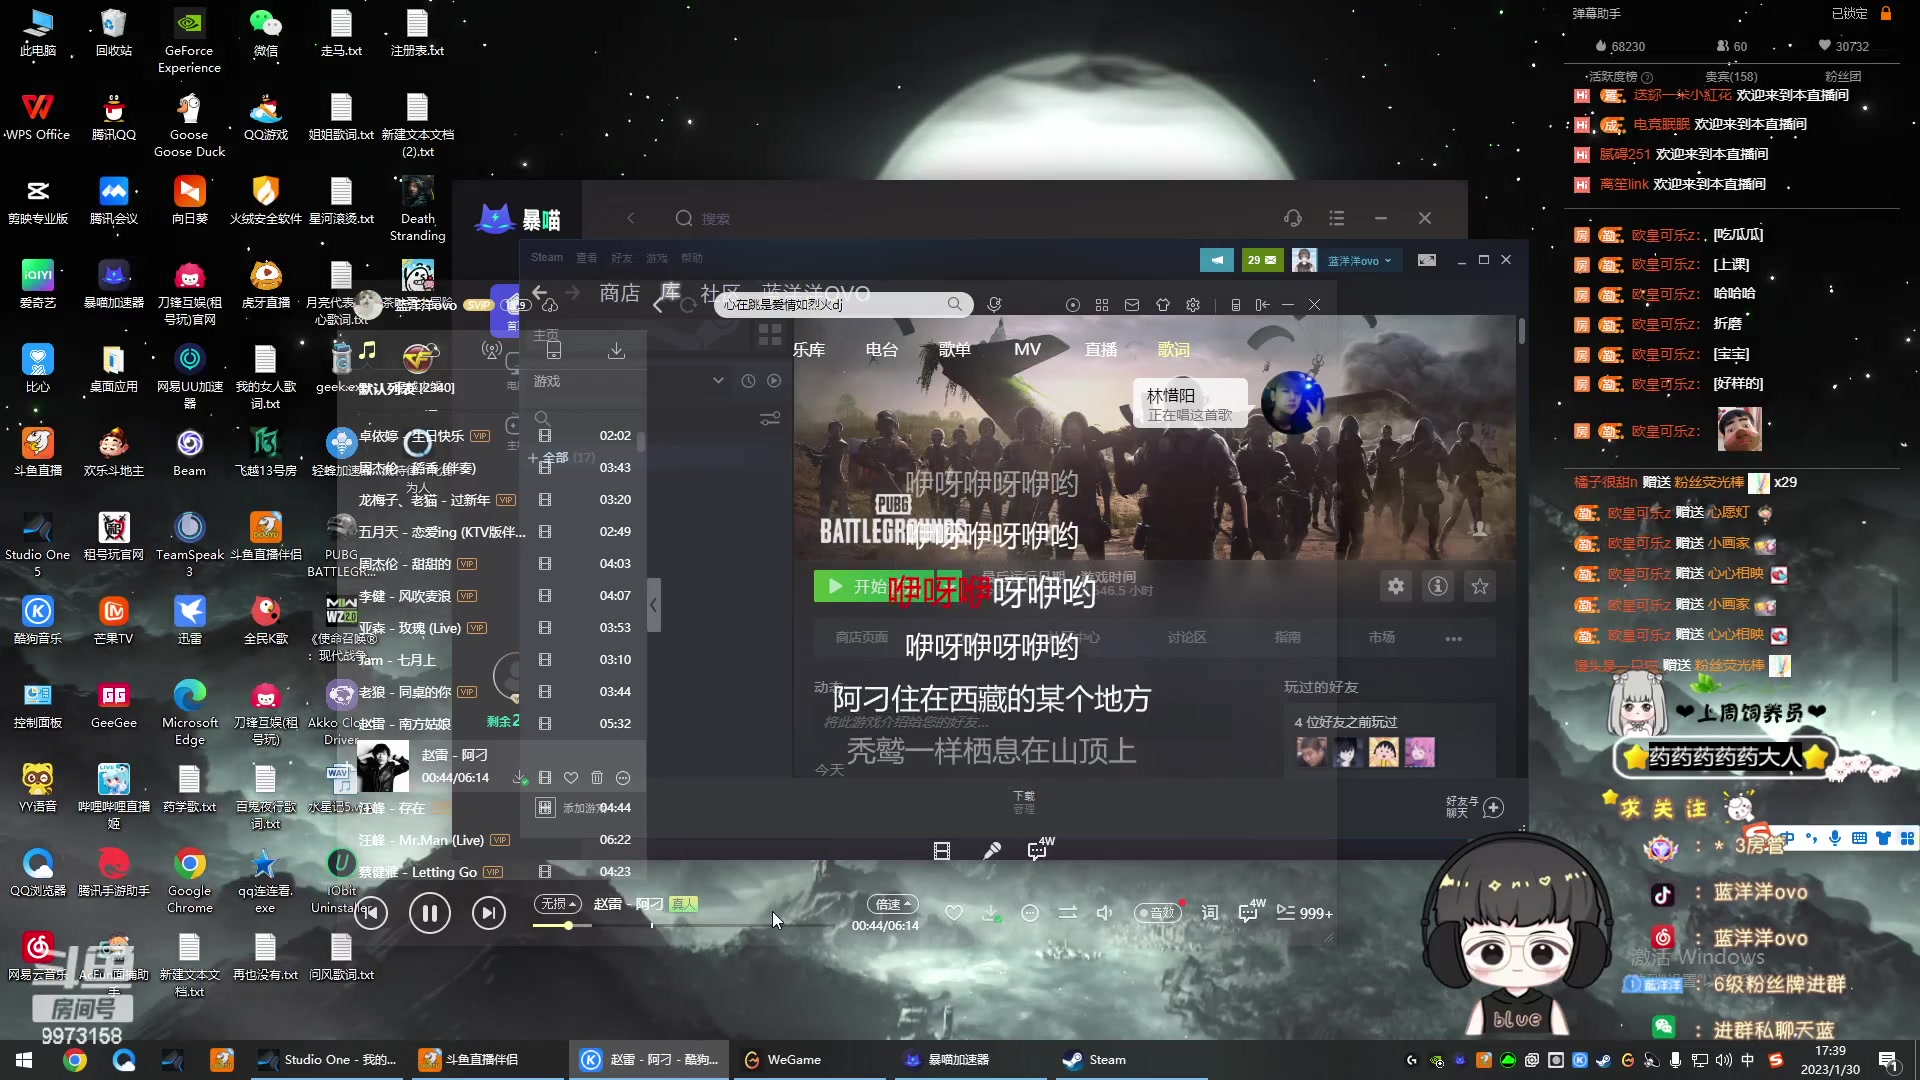Seek on the song progress bar
Viewport: 1920px width, 1080px height.
tap(680, 926)
